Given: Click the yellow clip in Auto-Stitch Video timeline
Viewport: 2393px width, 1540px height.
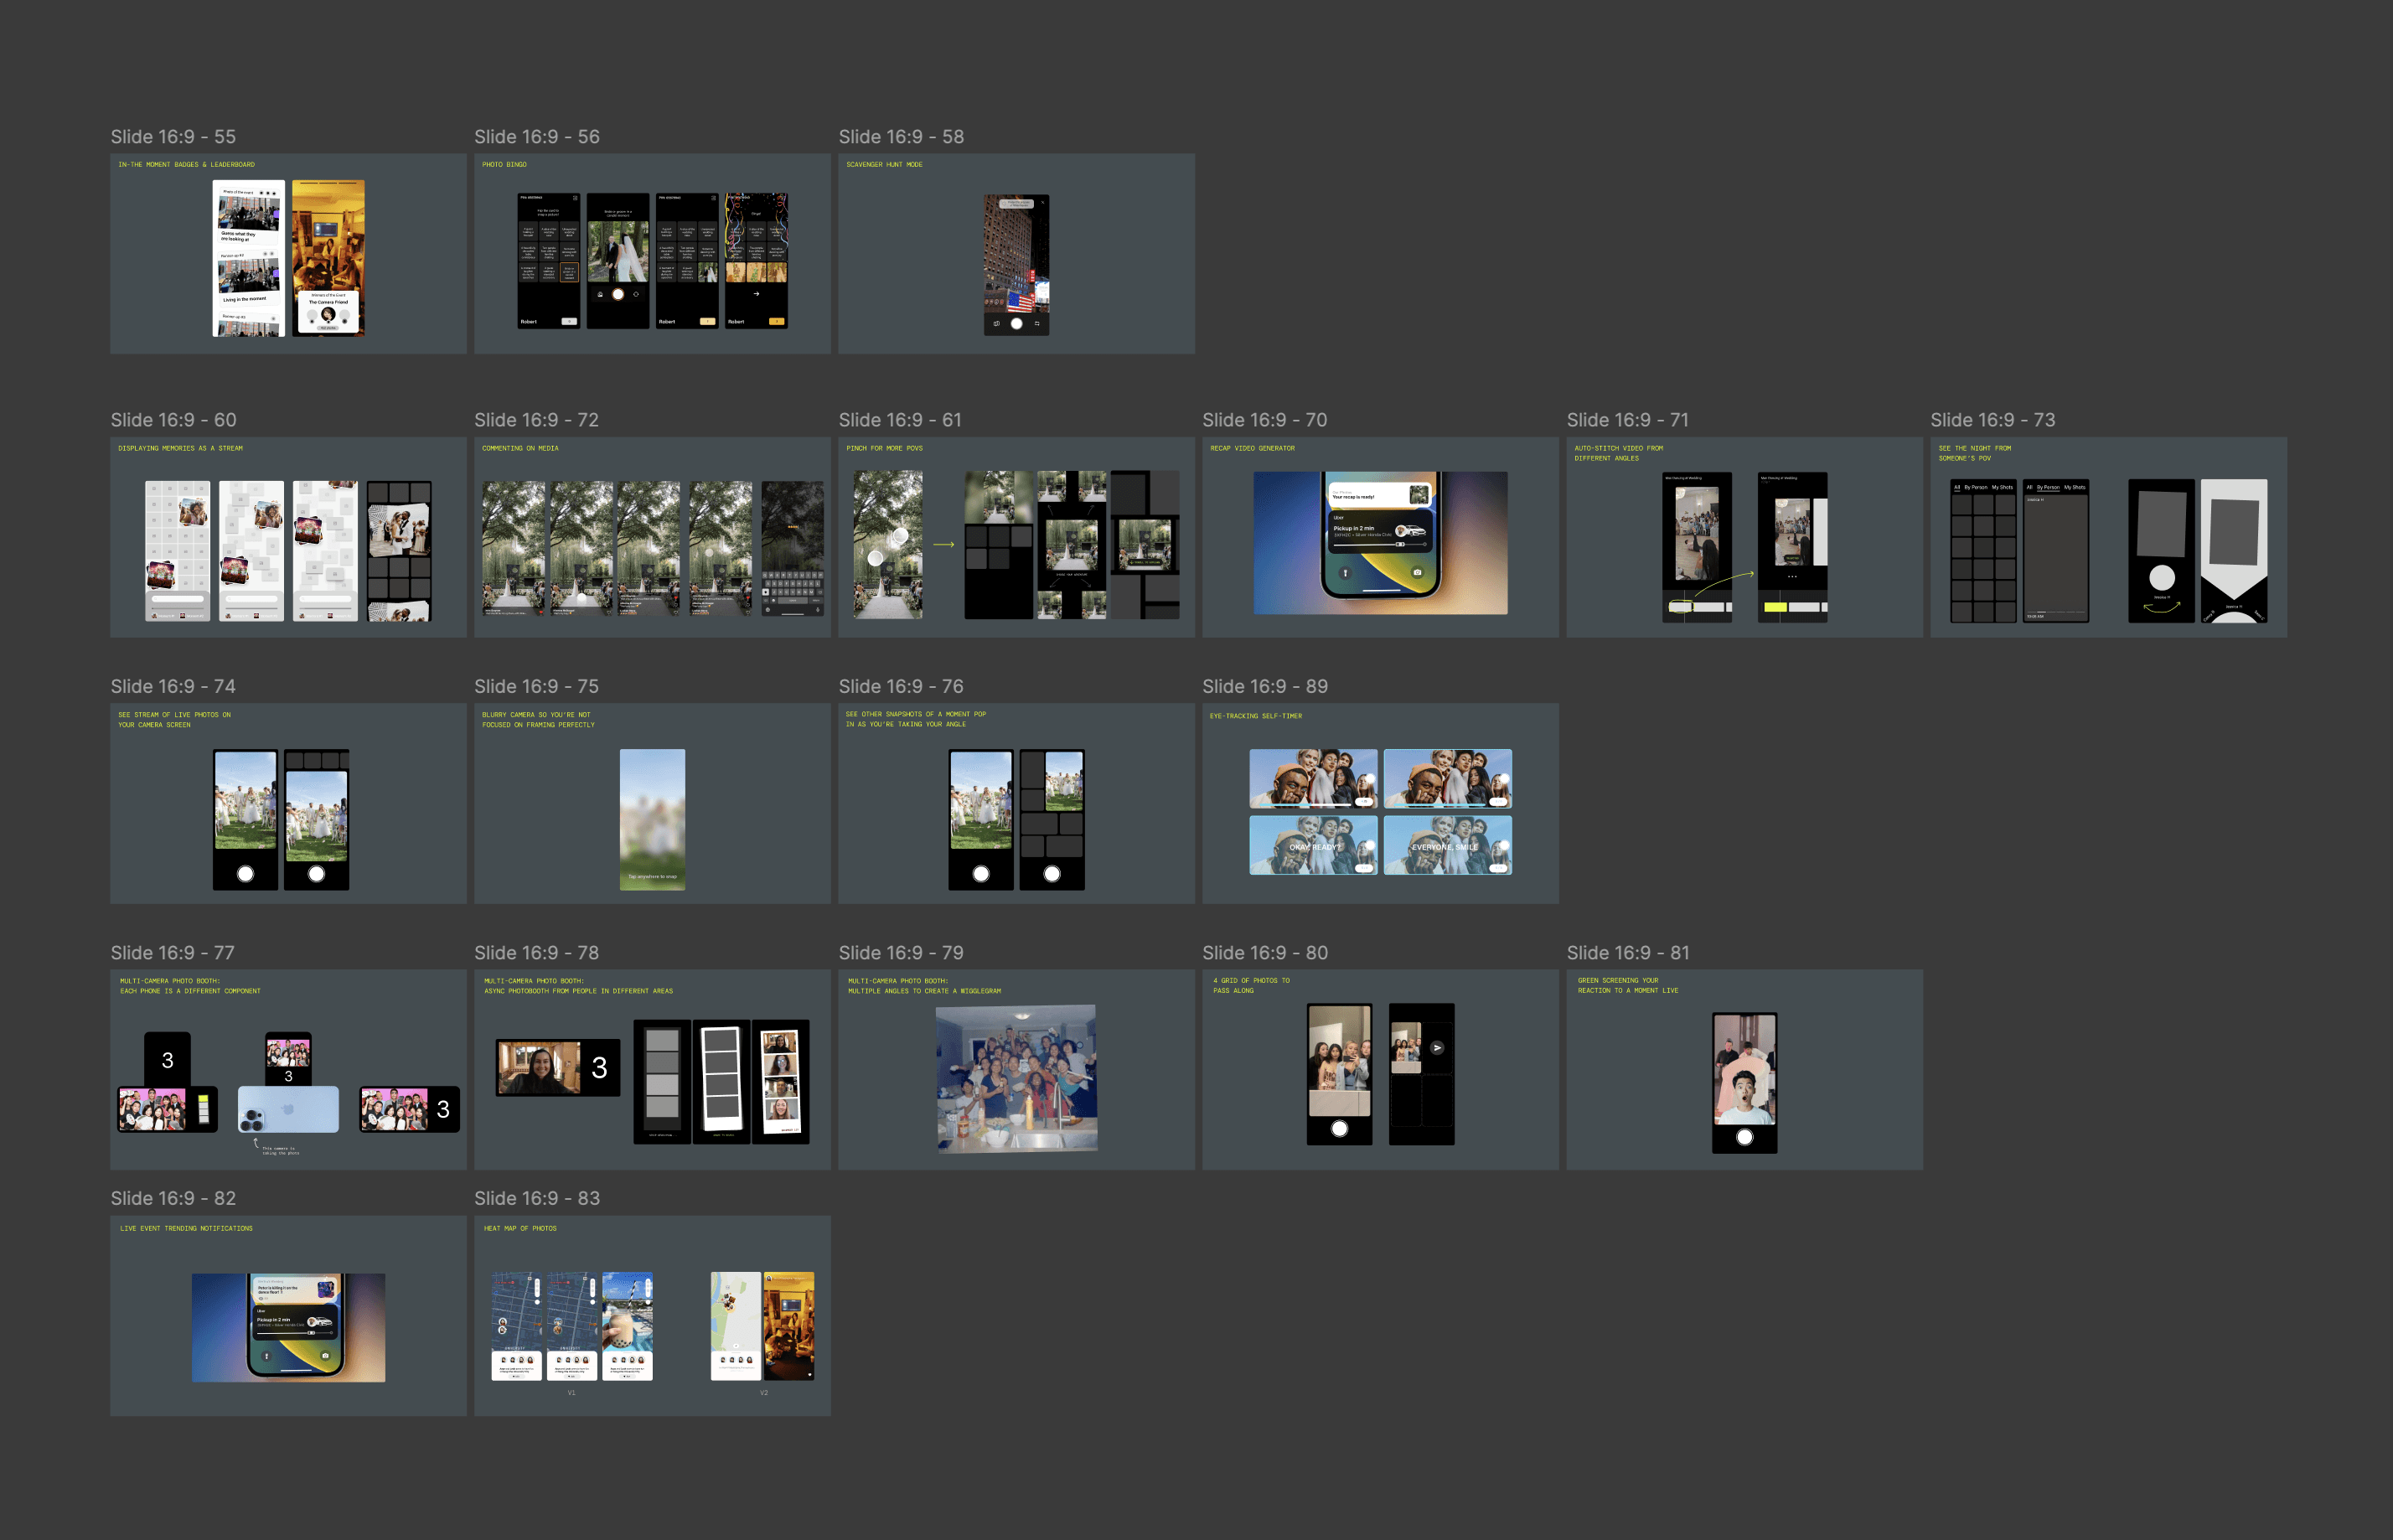Looking at the screenshot, I should pos(1775,607).
